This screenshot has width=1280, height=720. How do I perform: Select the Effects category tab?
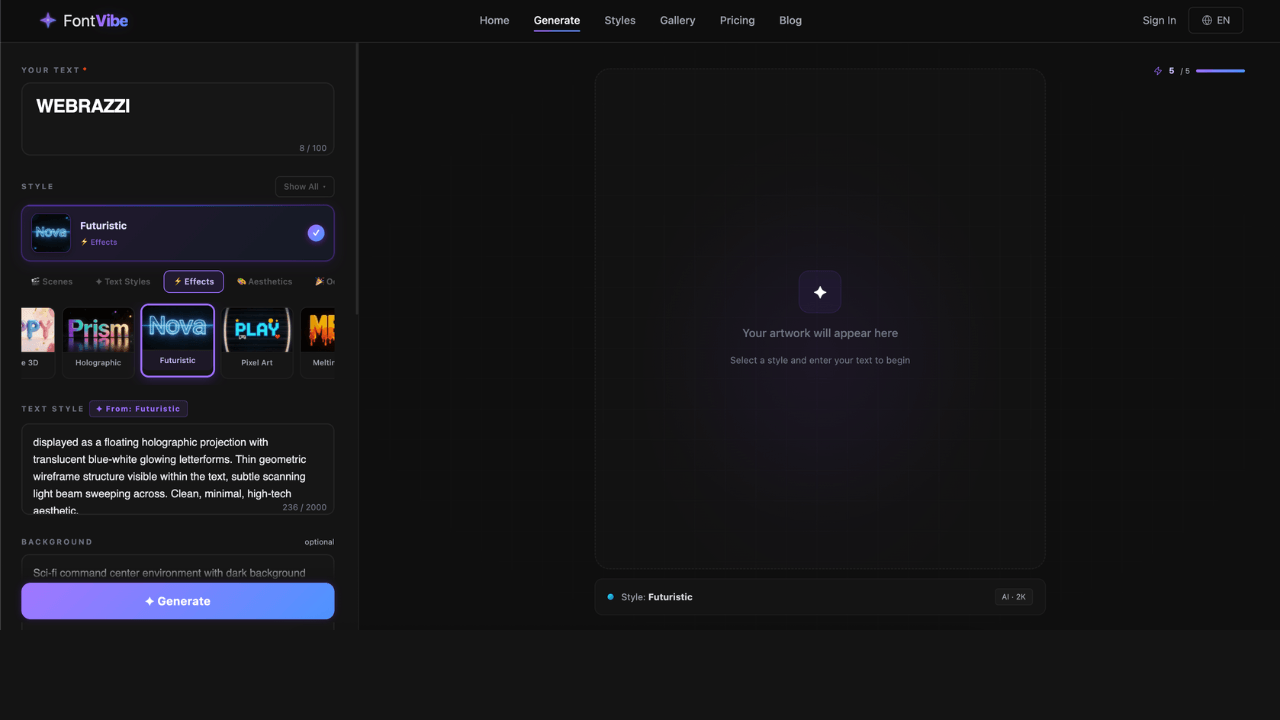194,282
